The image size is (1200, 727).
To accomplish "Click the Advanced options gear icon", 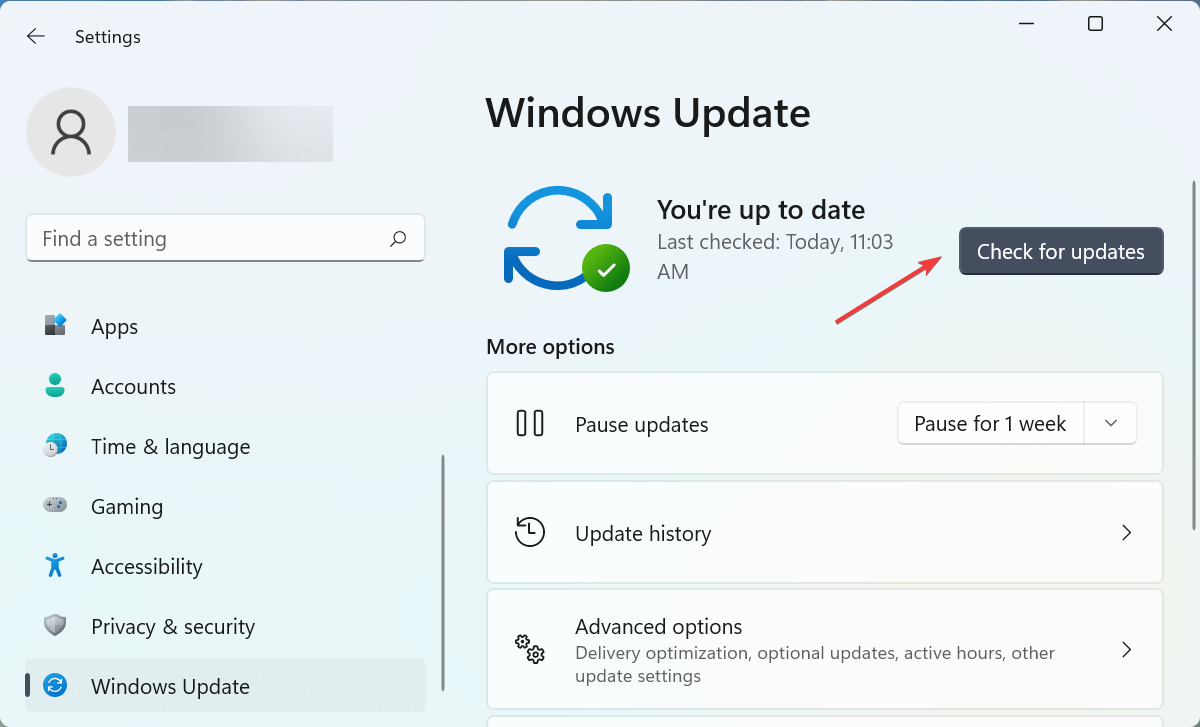I will click(530, 650).
